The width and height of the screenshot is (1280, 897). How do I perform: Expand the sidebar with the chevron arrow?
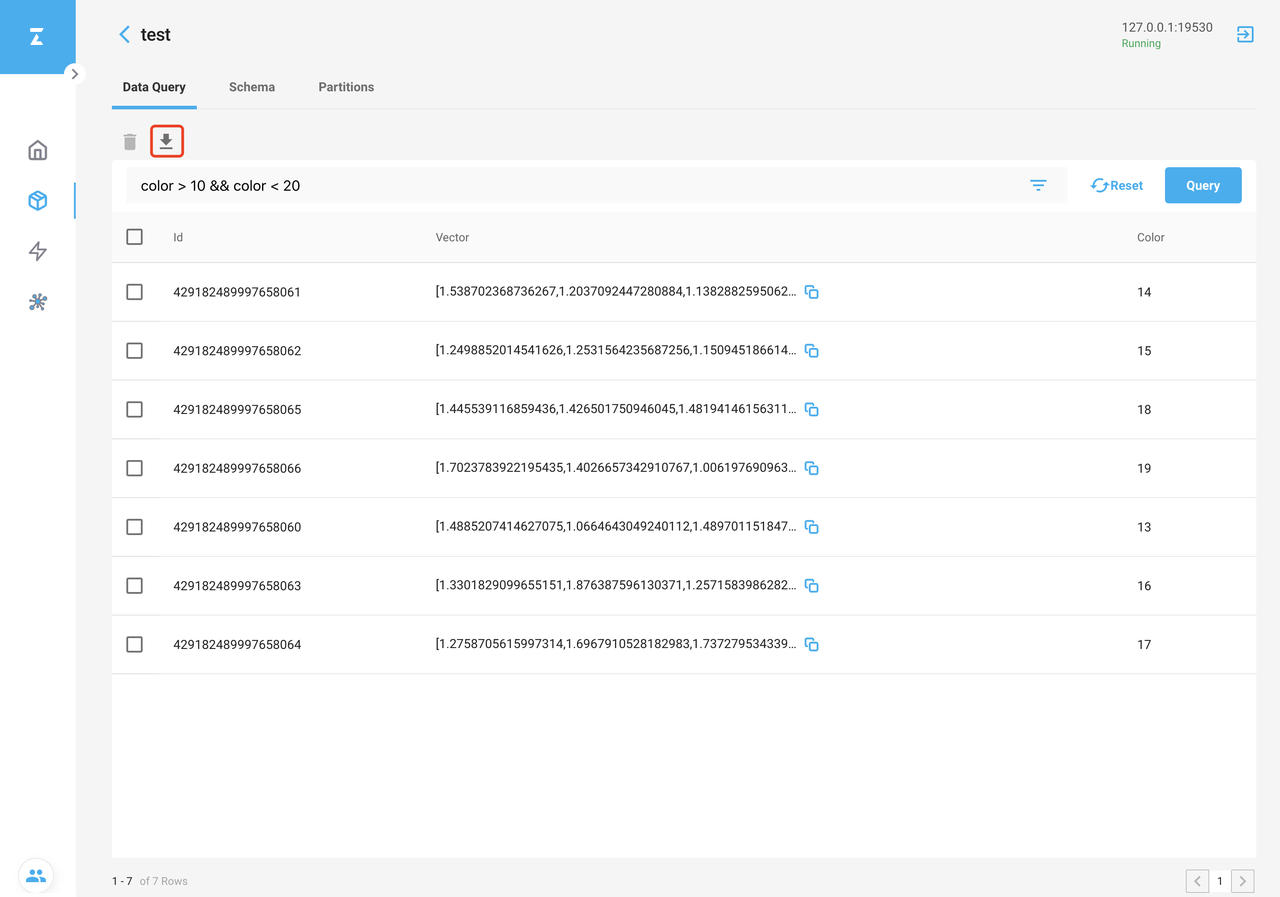pyautogui.click(x=74, y=74)
